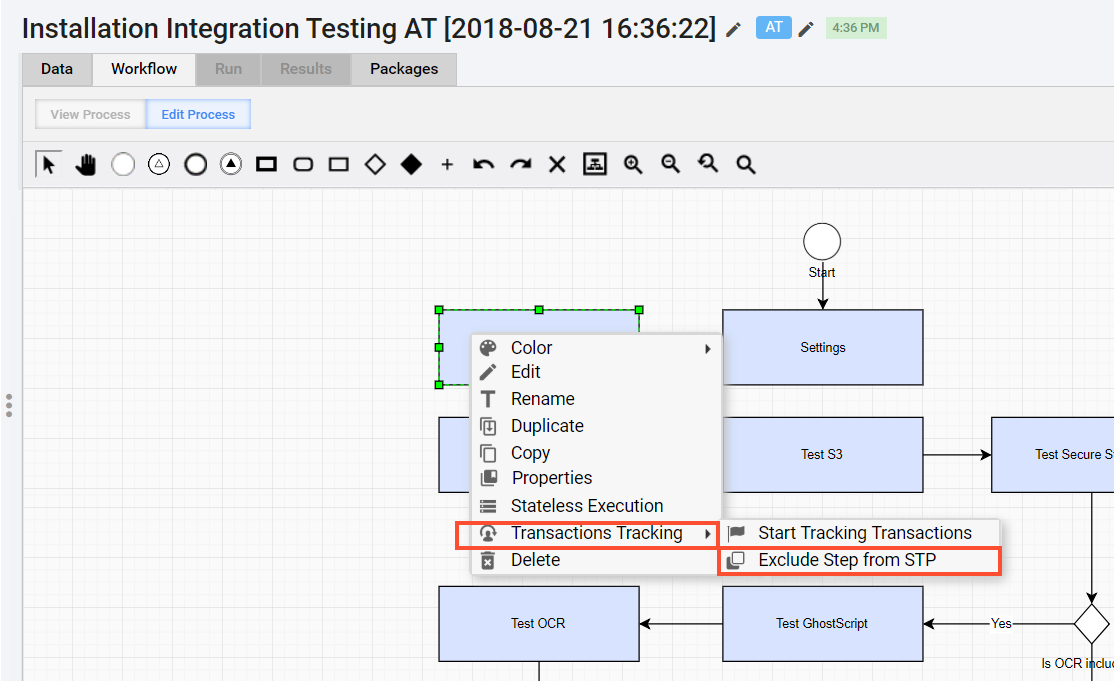
Task: Select the Test S3 step box
Action: point(823,454)
